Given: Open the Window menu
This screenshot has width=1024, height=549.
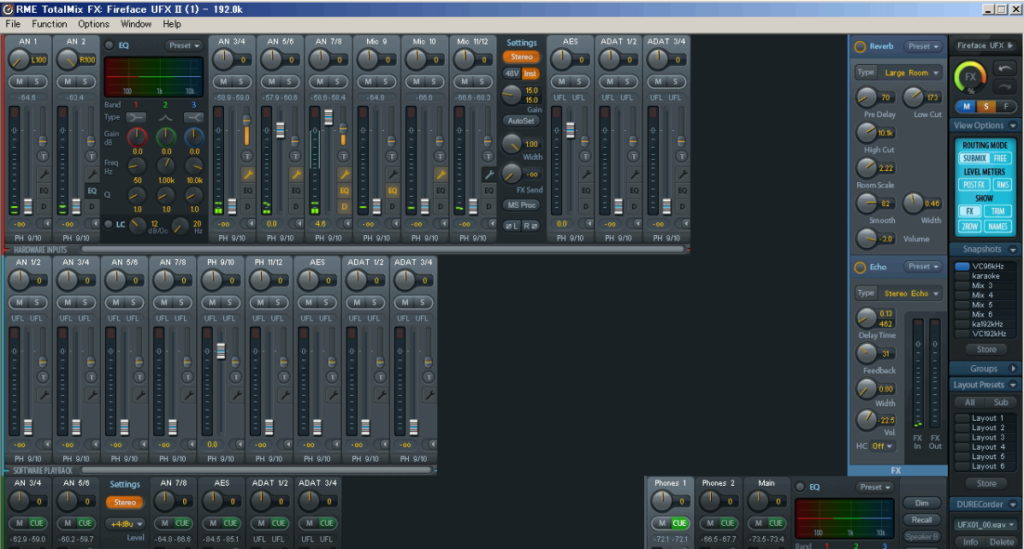Looking at the screenshot, I should [x=136, y=24].
